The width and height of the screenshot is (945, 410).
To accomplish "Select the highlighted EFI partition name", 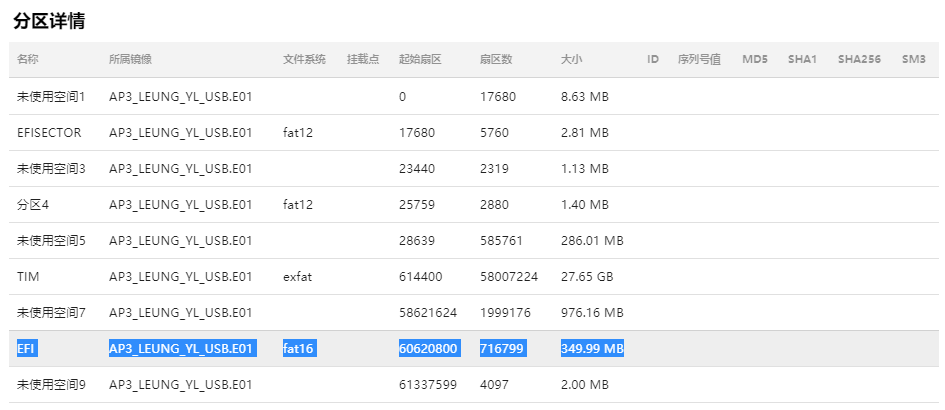I will (x=27, y=348).
